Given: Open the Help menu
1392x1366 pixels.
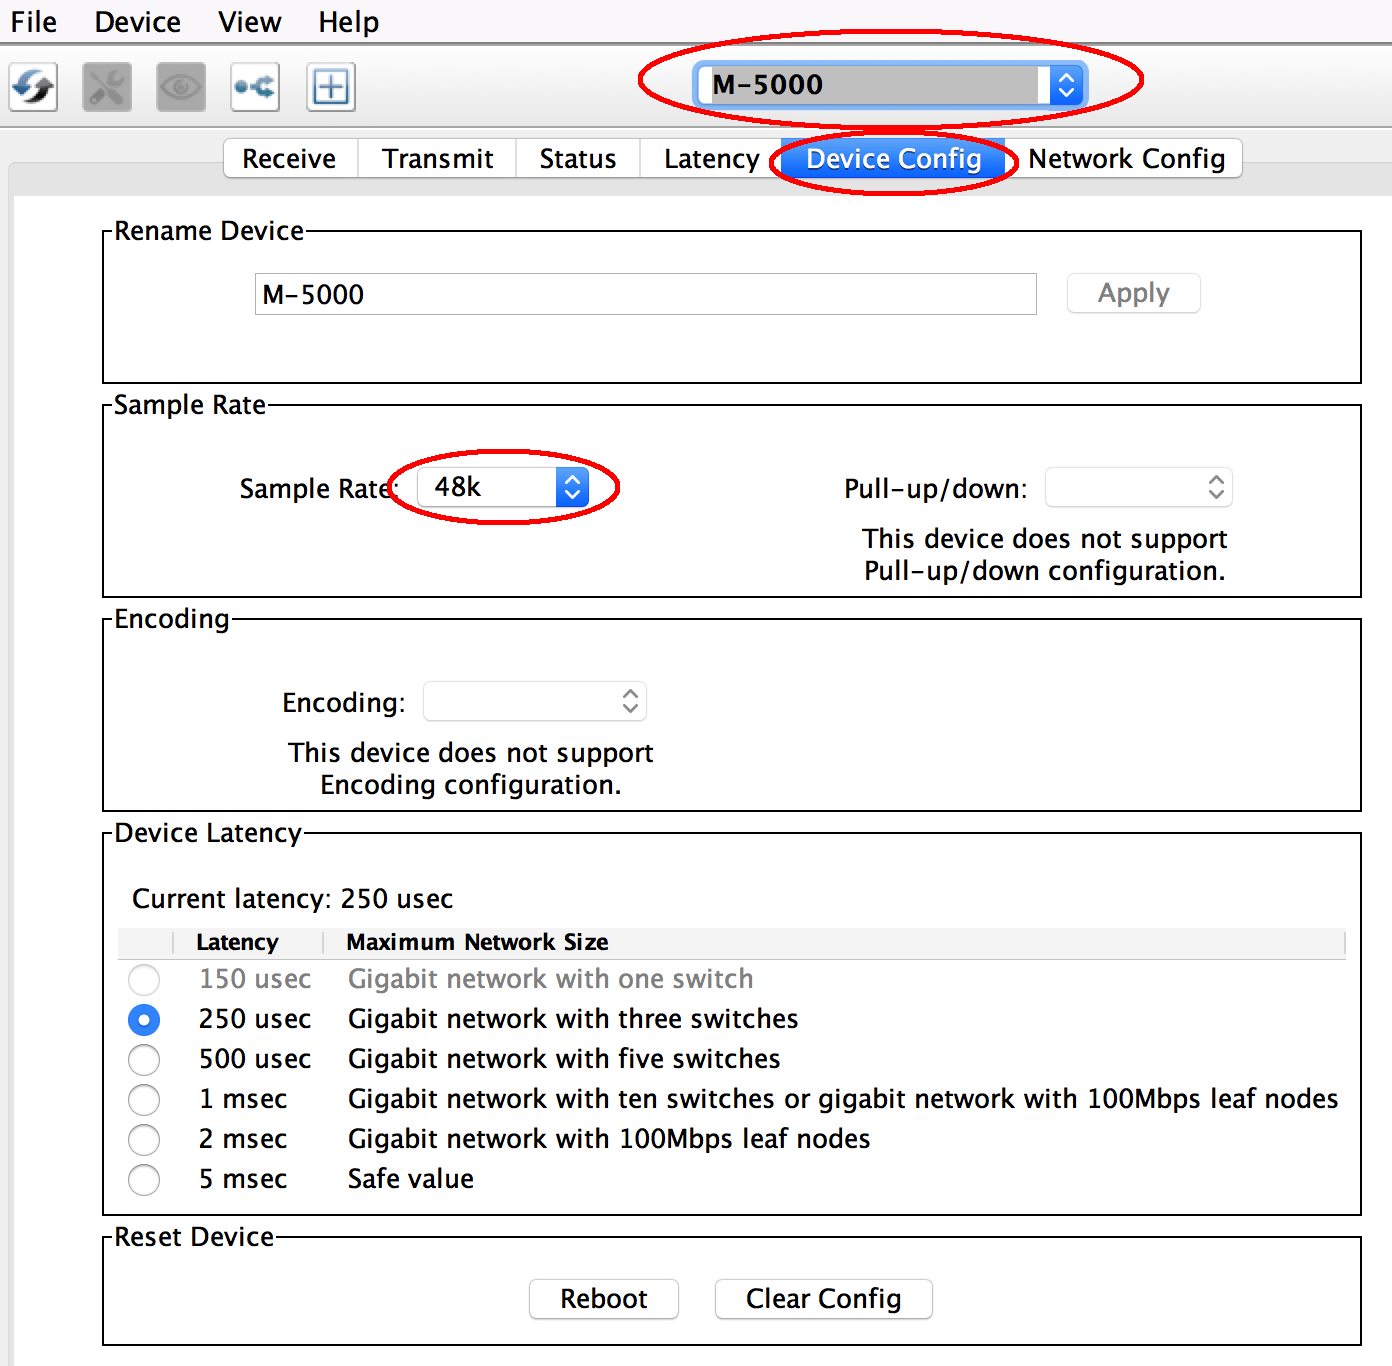Looking at the screenshot, I should (x=349, y=22).
